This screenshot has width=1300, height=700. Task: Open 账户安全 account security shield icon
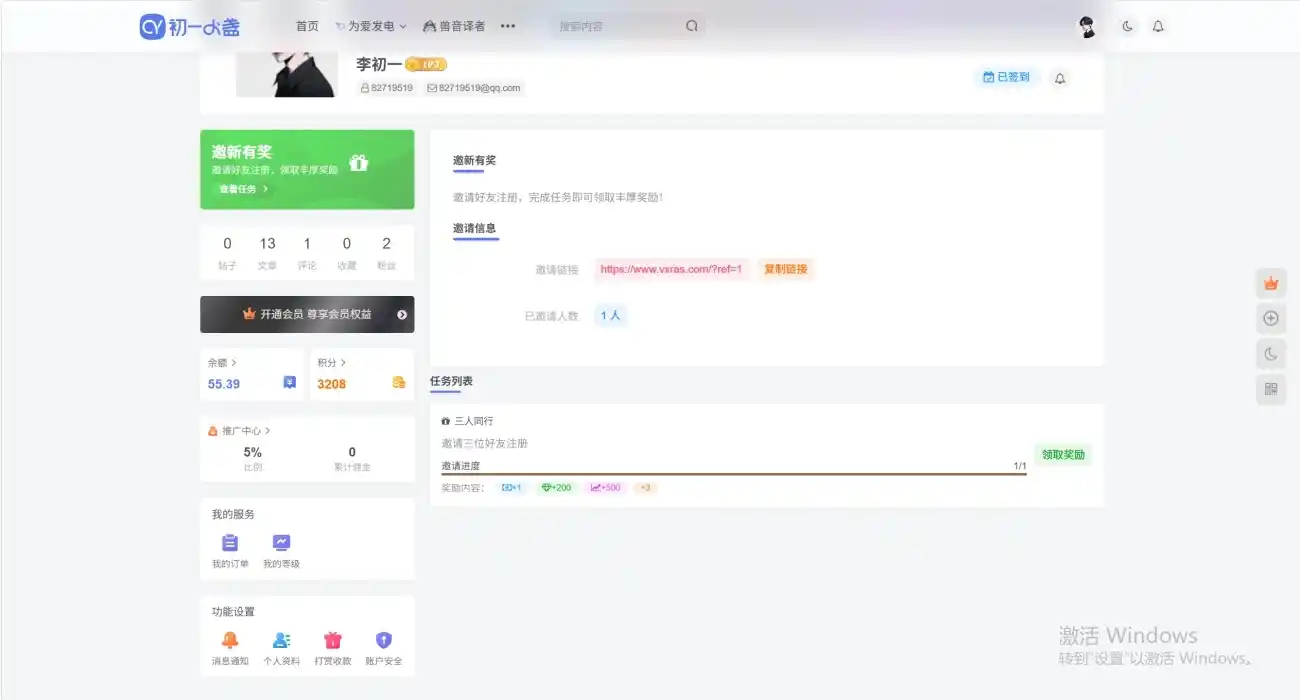384,640
